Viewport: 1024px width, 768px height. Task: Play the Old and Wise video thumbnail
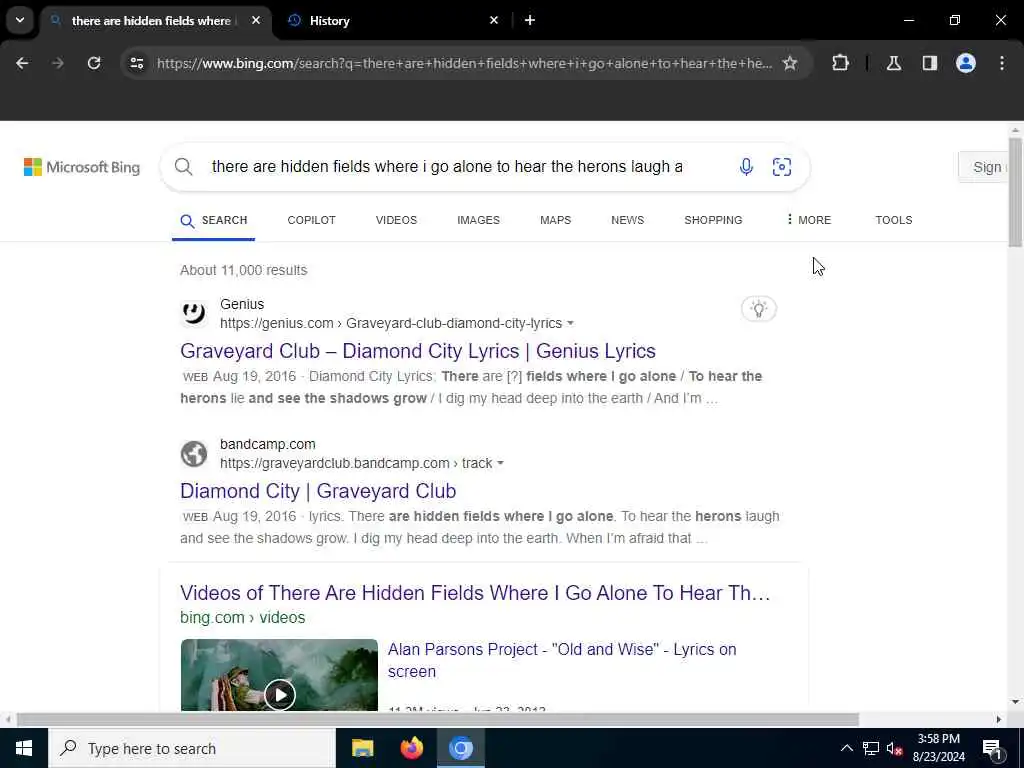click(x=280, y=675)
